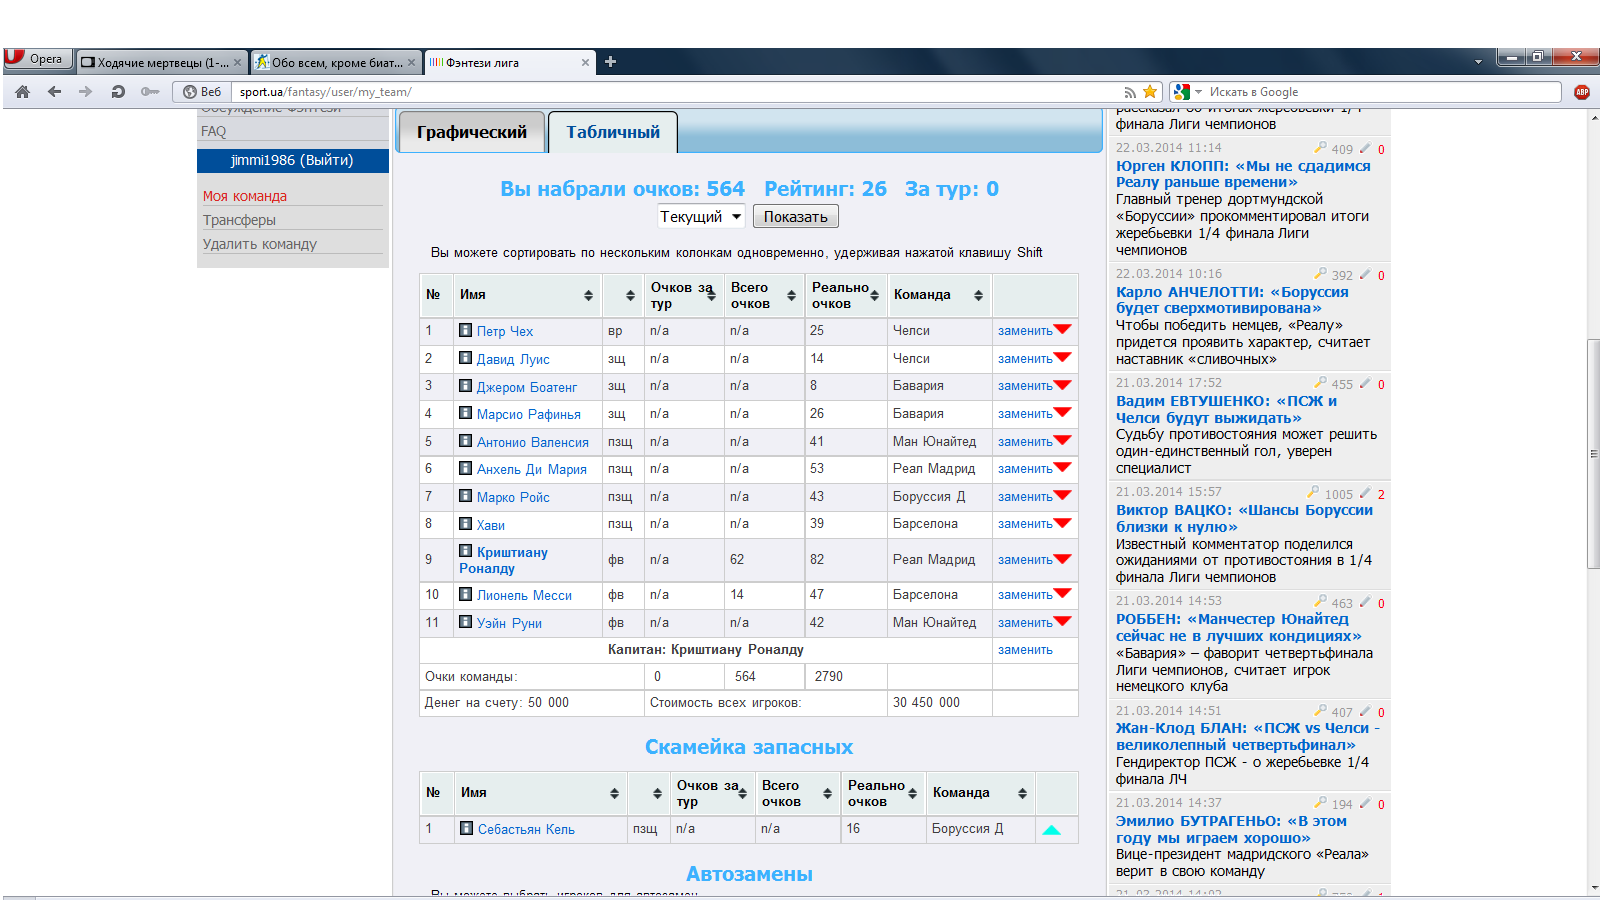Close the Фэнтези лига tab

(585, 62)
